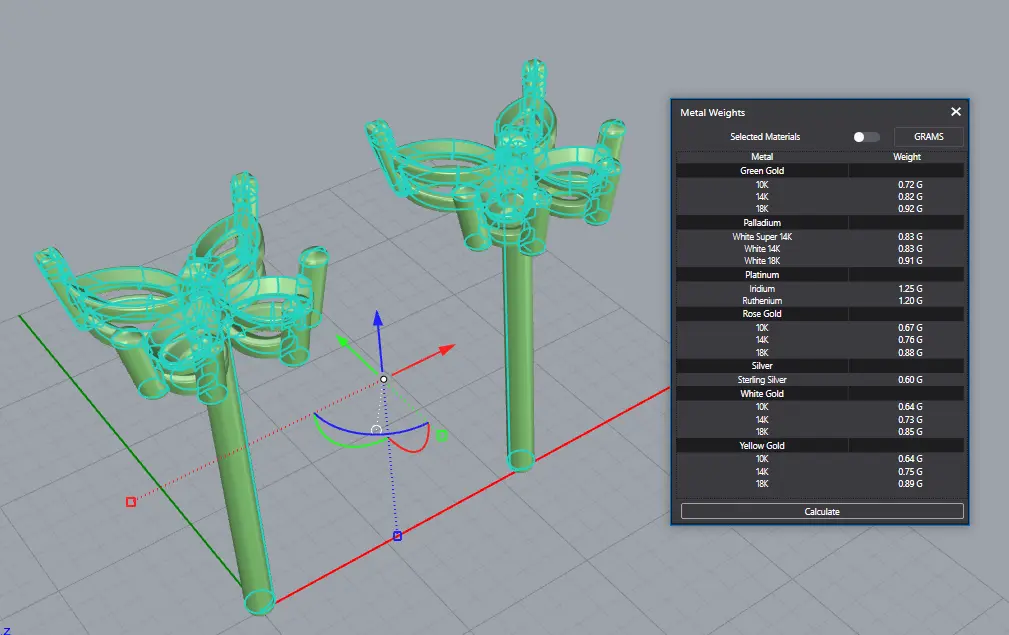Image resolution: width=1009 pixels, height=635 pixels.
Task: Toggle the Selected Materials switch
Action: pos(866,137)
